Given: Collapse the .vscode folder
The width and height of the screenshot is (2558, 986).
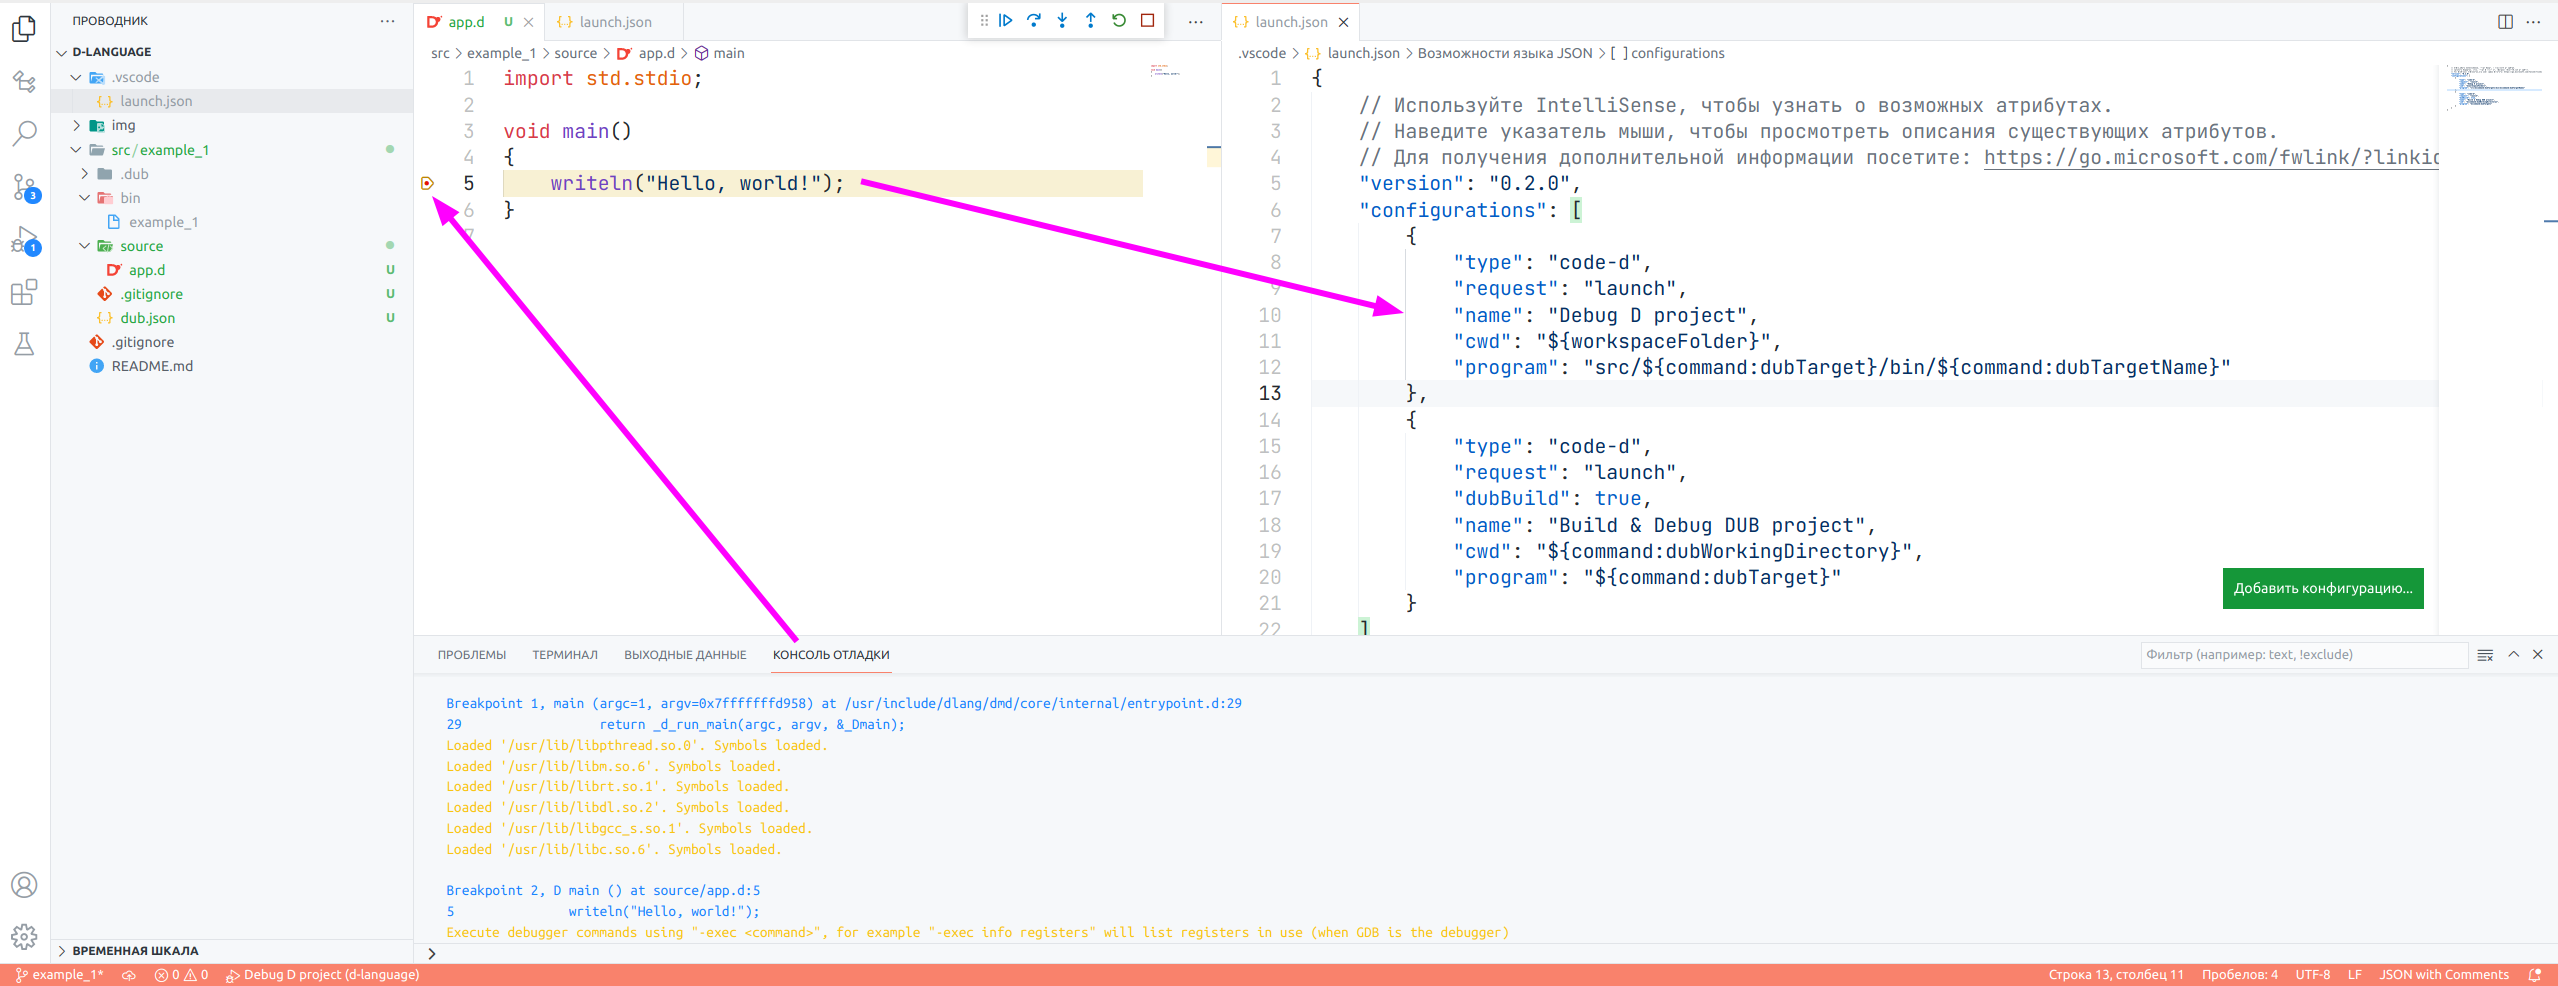Looking at the screenshot, I should tap(76, 77).
